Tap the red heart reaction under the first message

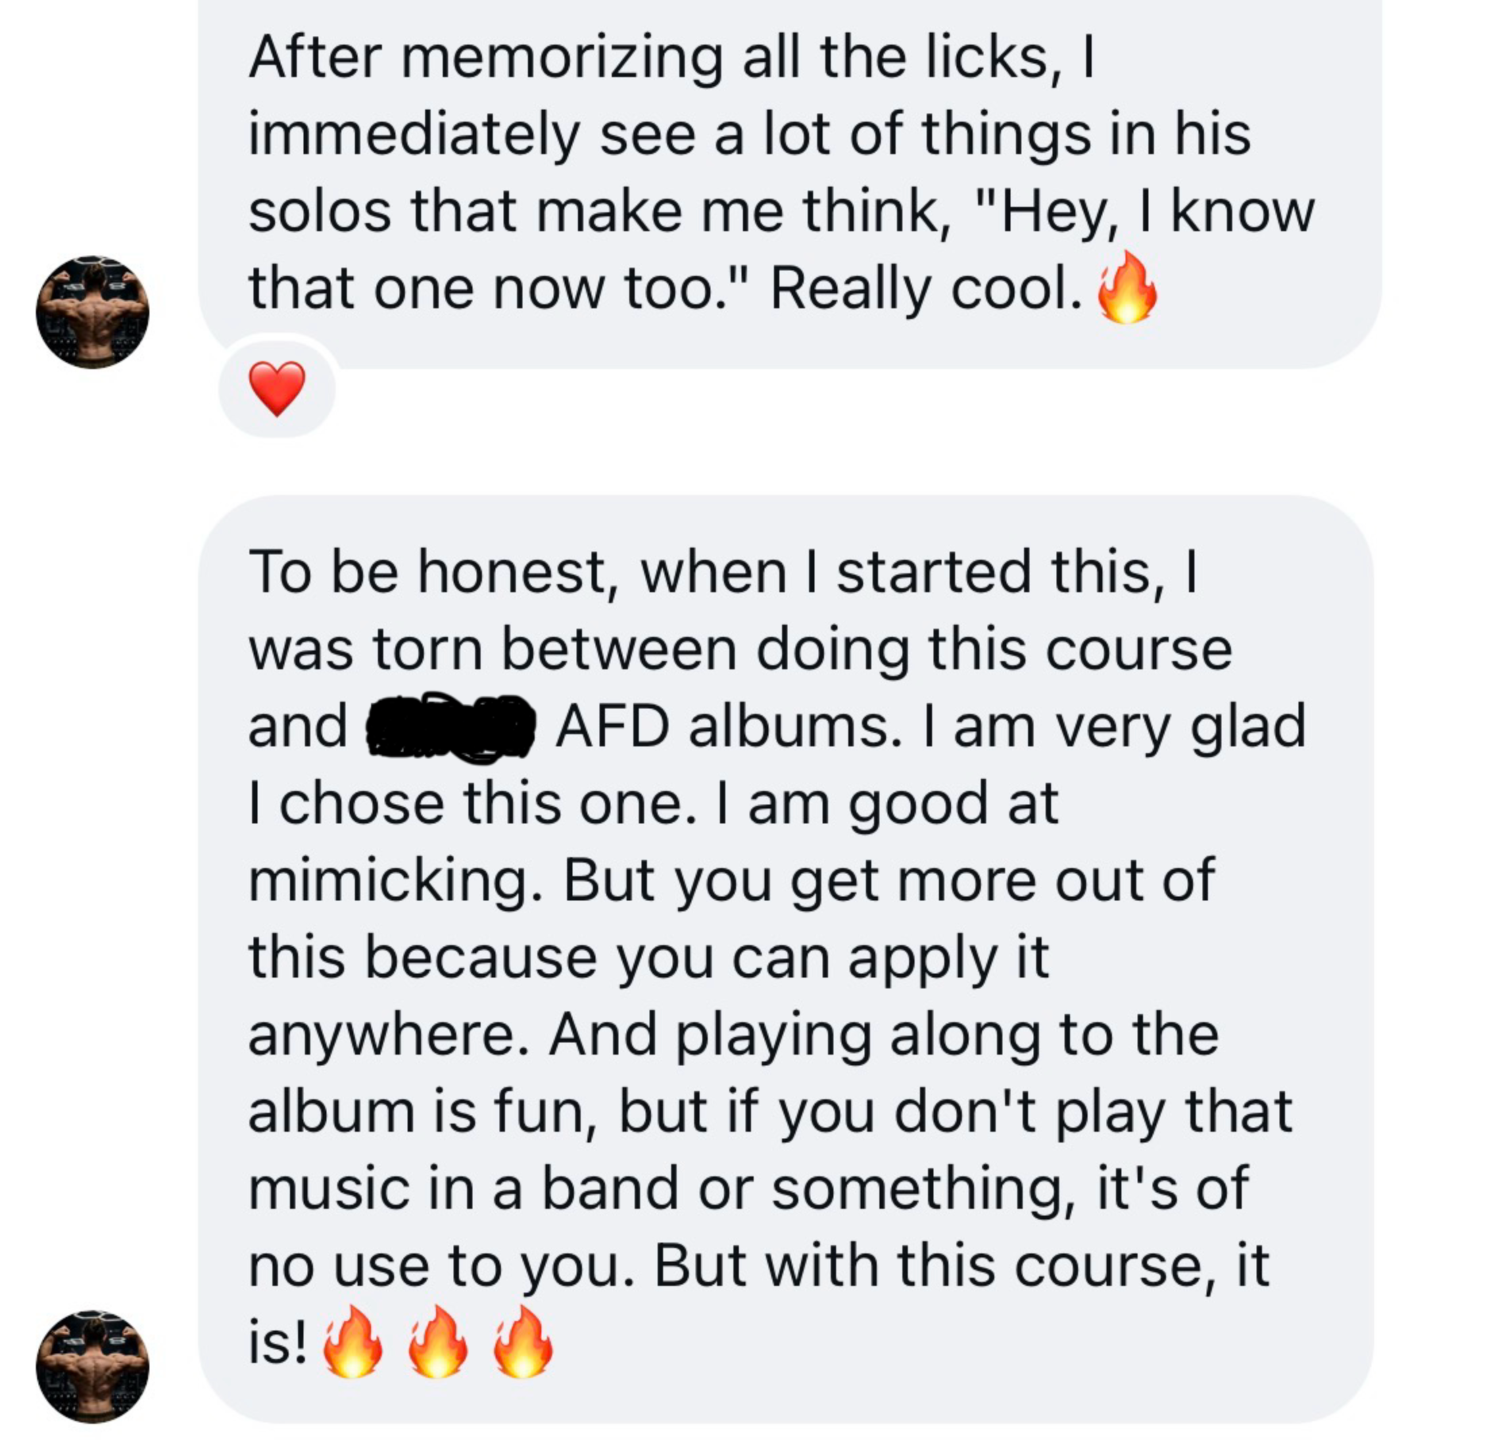coord(277,389)
